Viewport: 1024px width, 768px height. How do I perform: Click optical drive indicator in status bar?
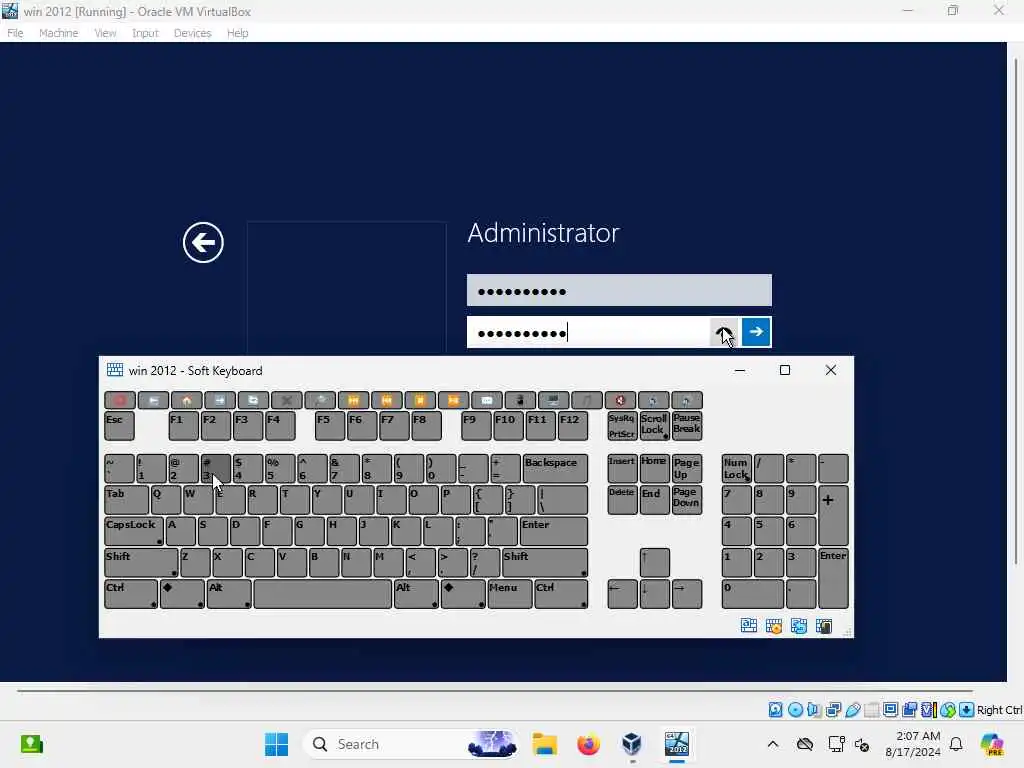[x=795, y=710]
